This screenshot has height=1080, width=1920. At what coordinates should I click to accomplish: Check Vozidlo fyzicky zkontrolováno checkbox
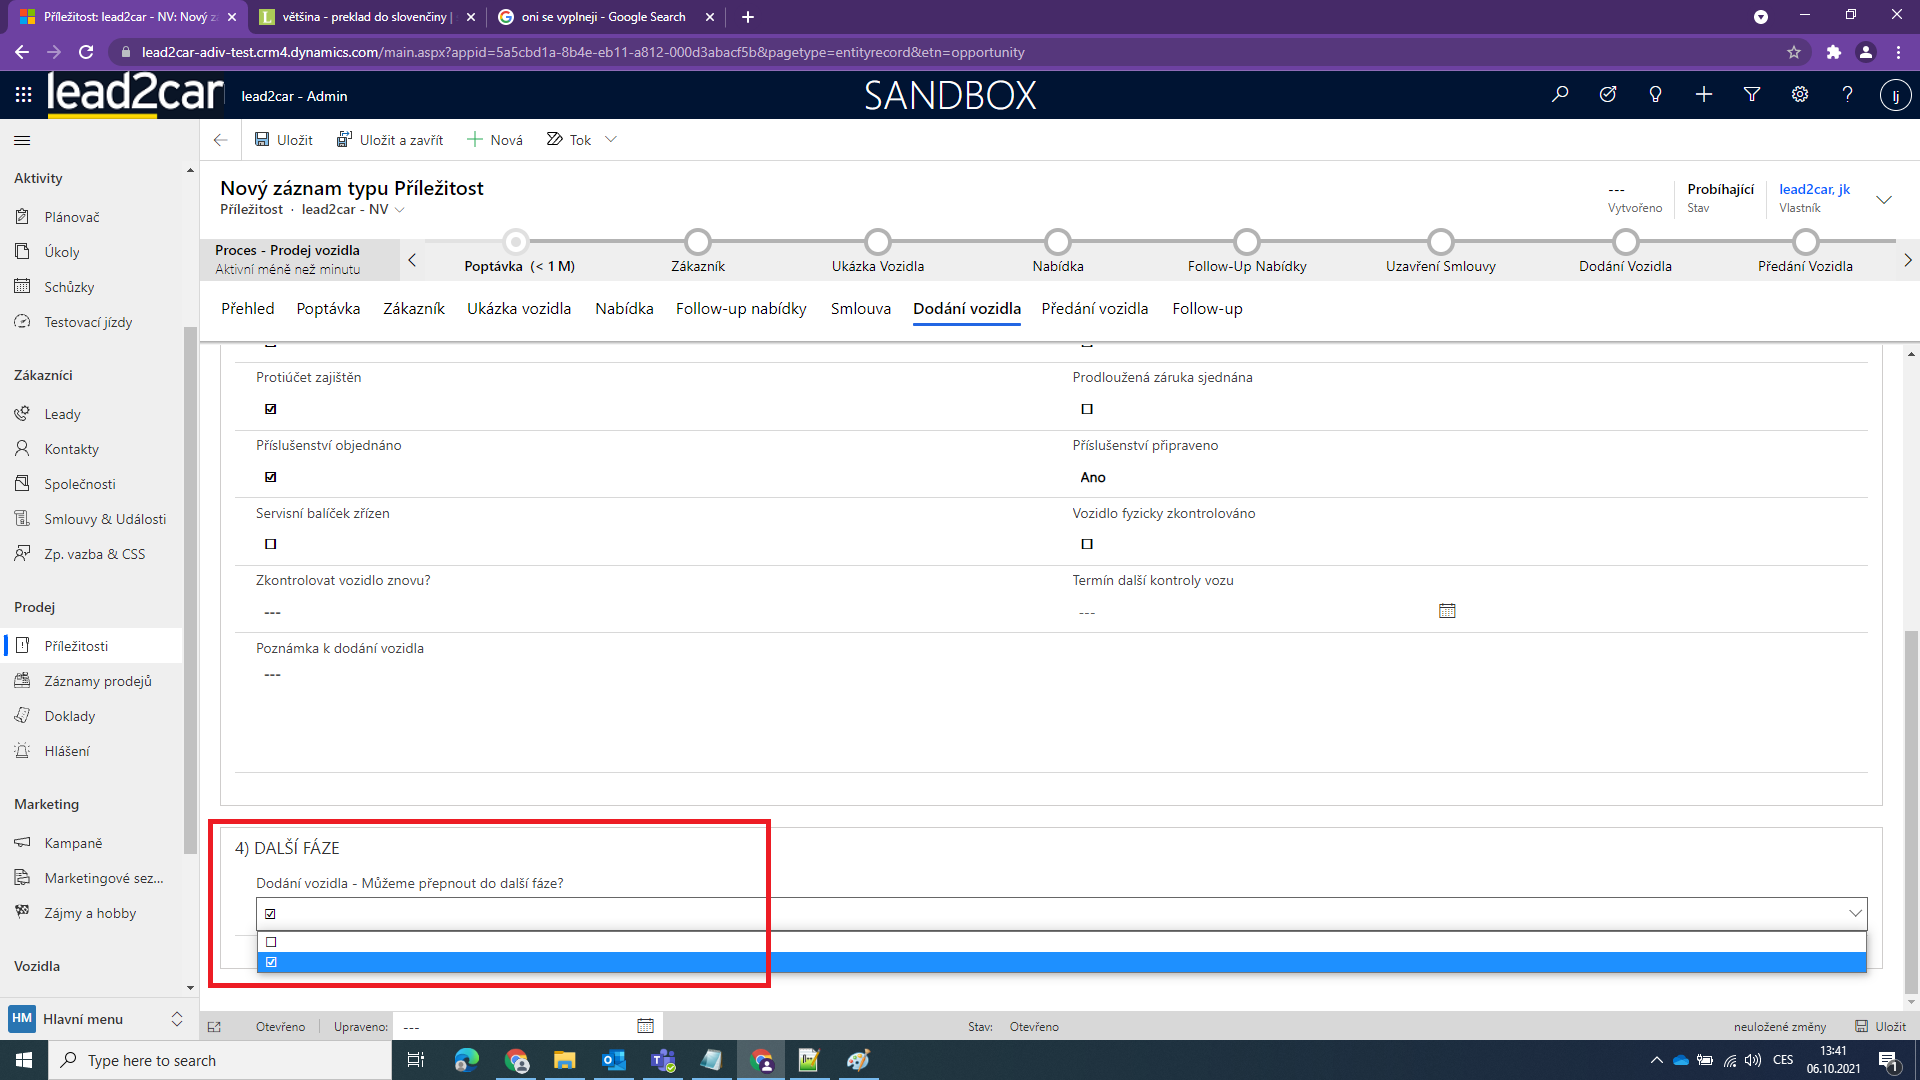[x=1087, y=544]
